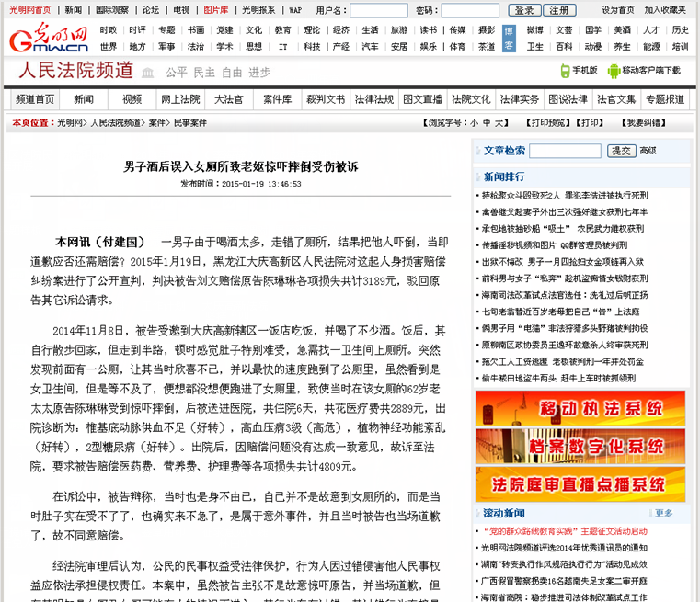Select the 法律实务 tab
The image size is (700, 602).
pos(519,100)
